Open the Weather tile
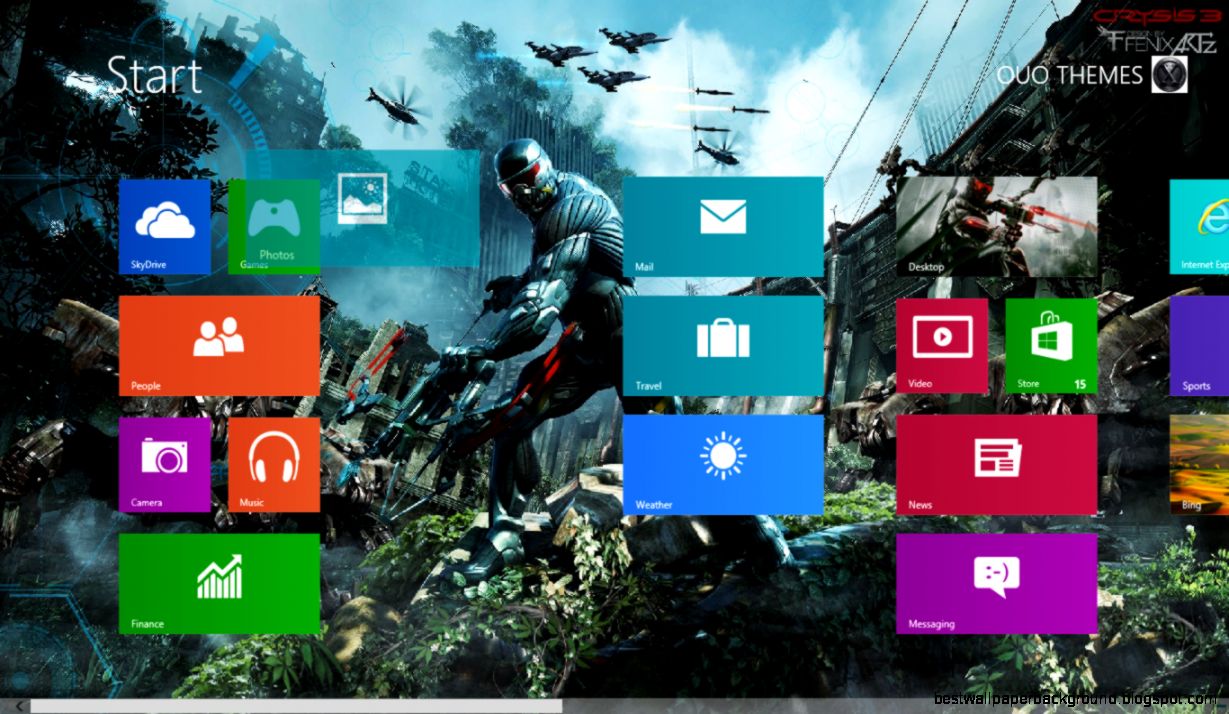 (x=723, y=465)
